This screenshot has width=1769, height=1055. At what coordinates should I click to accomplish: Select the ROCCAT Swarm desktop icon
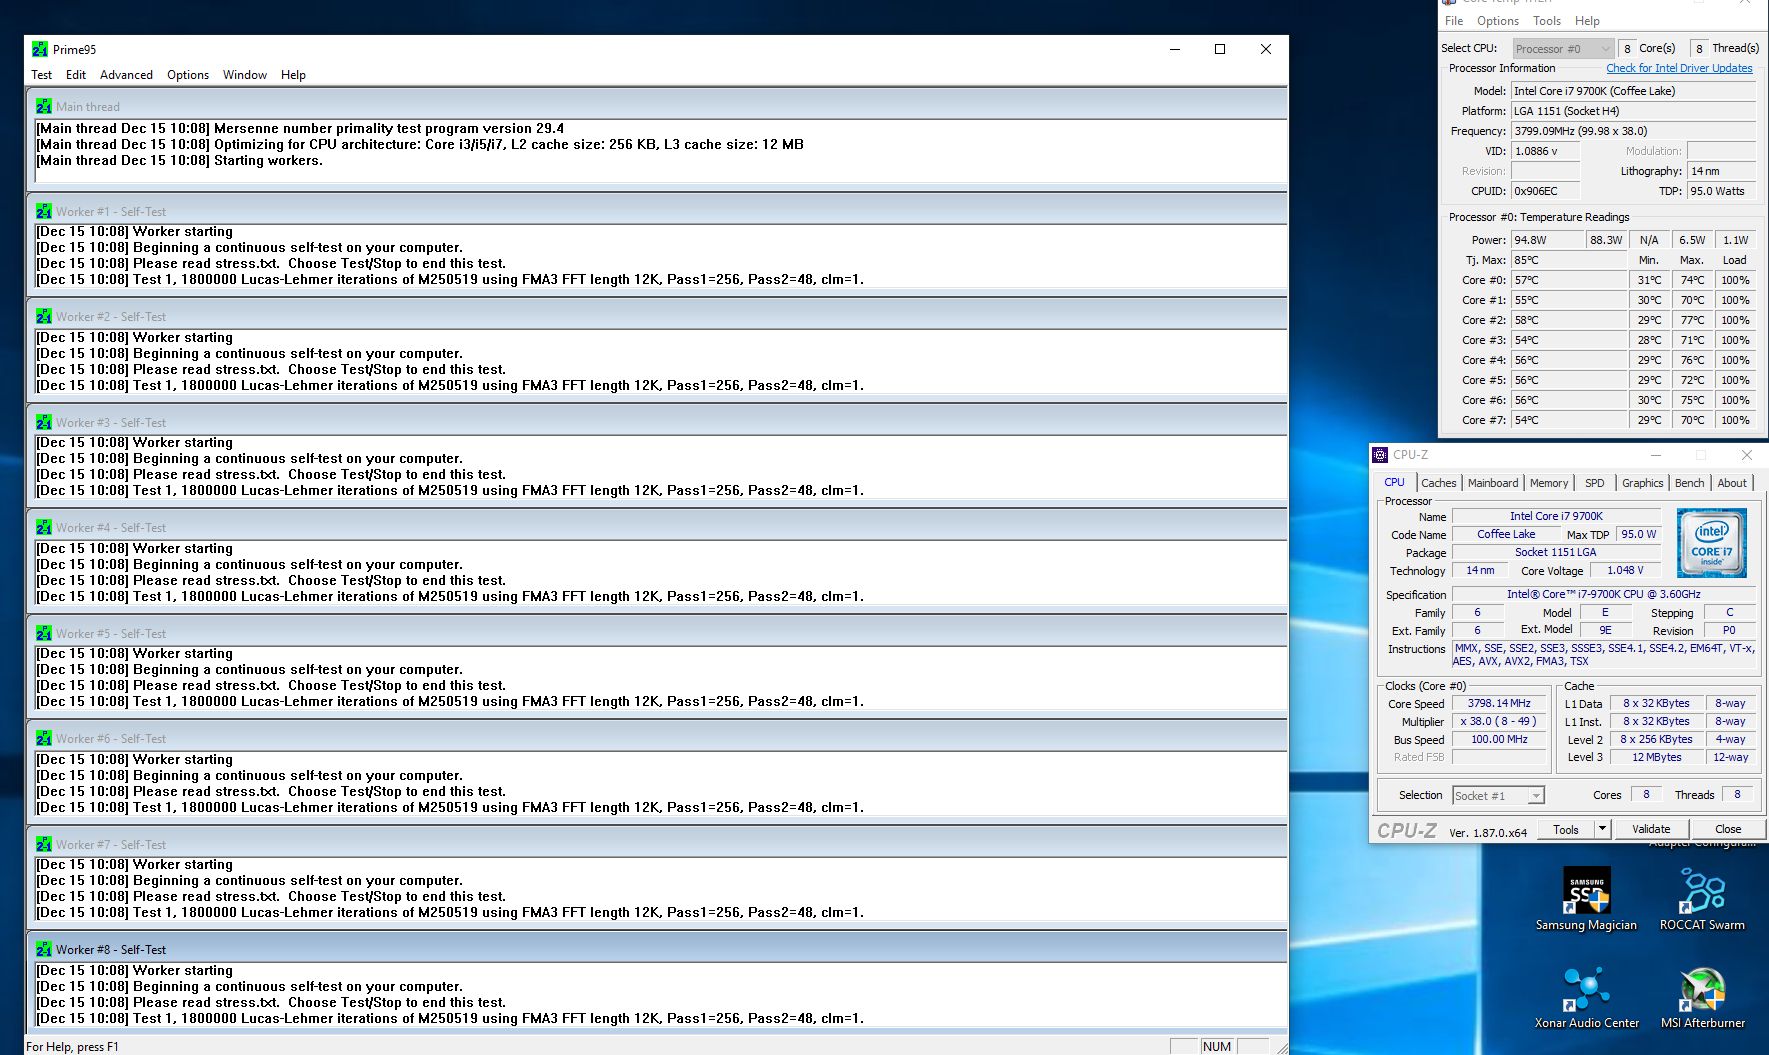click(1702, 899)
